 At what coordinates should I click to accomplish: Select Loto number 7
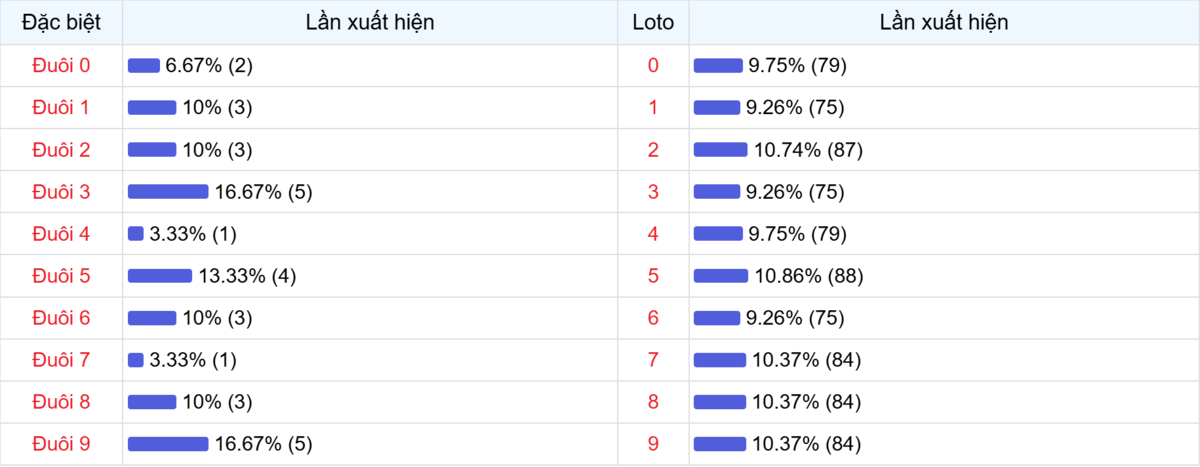pos(653,360)
